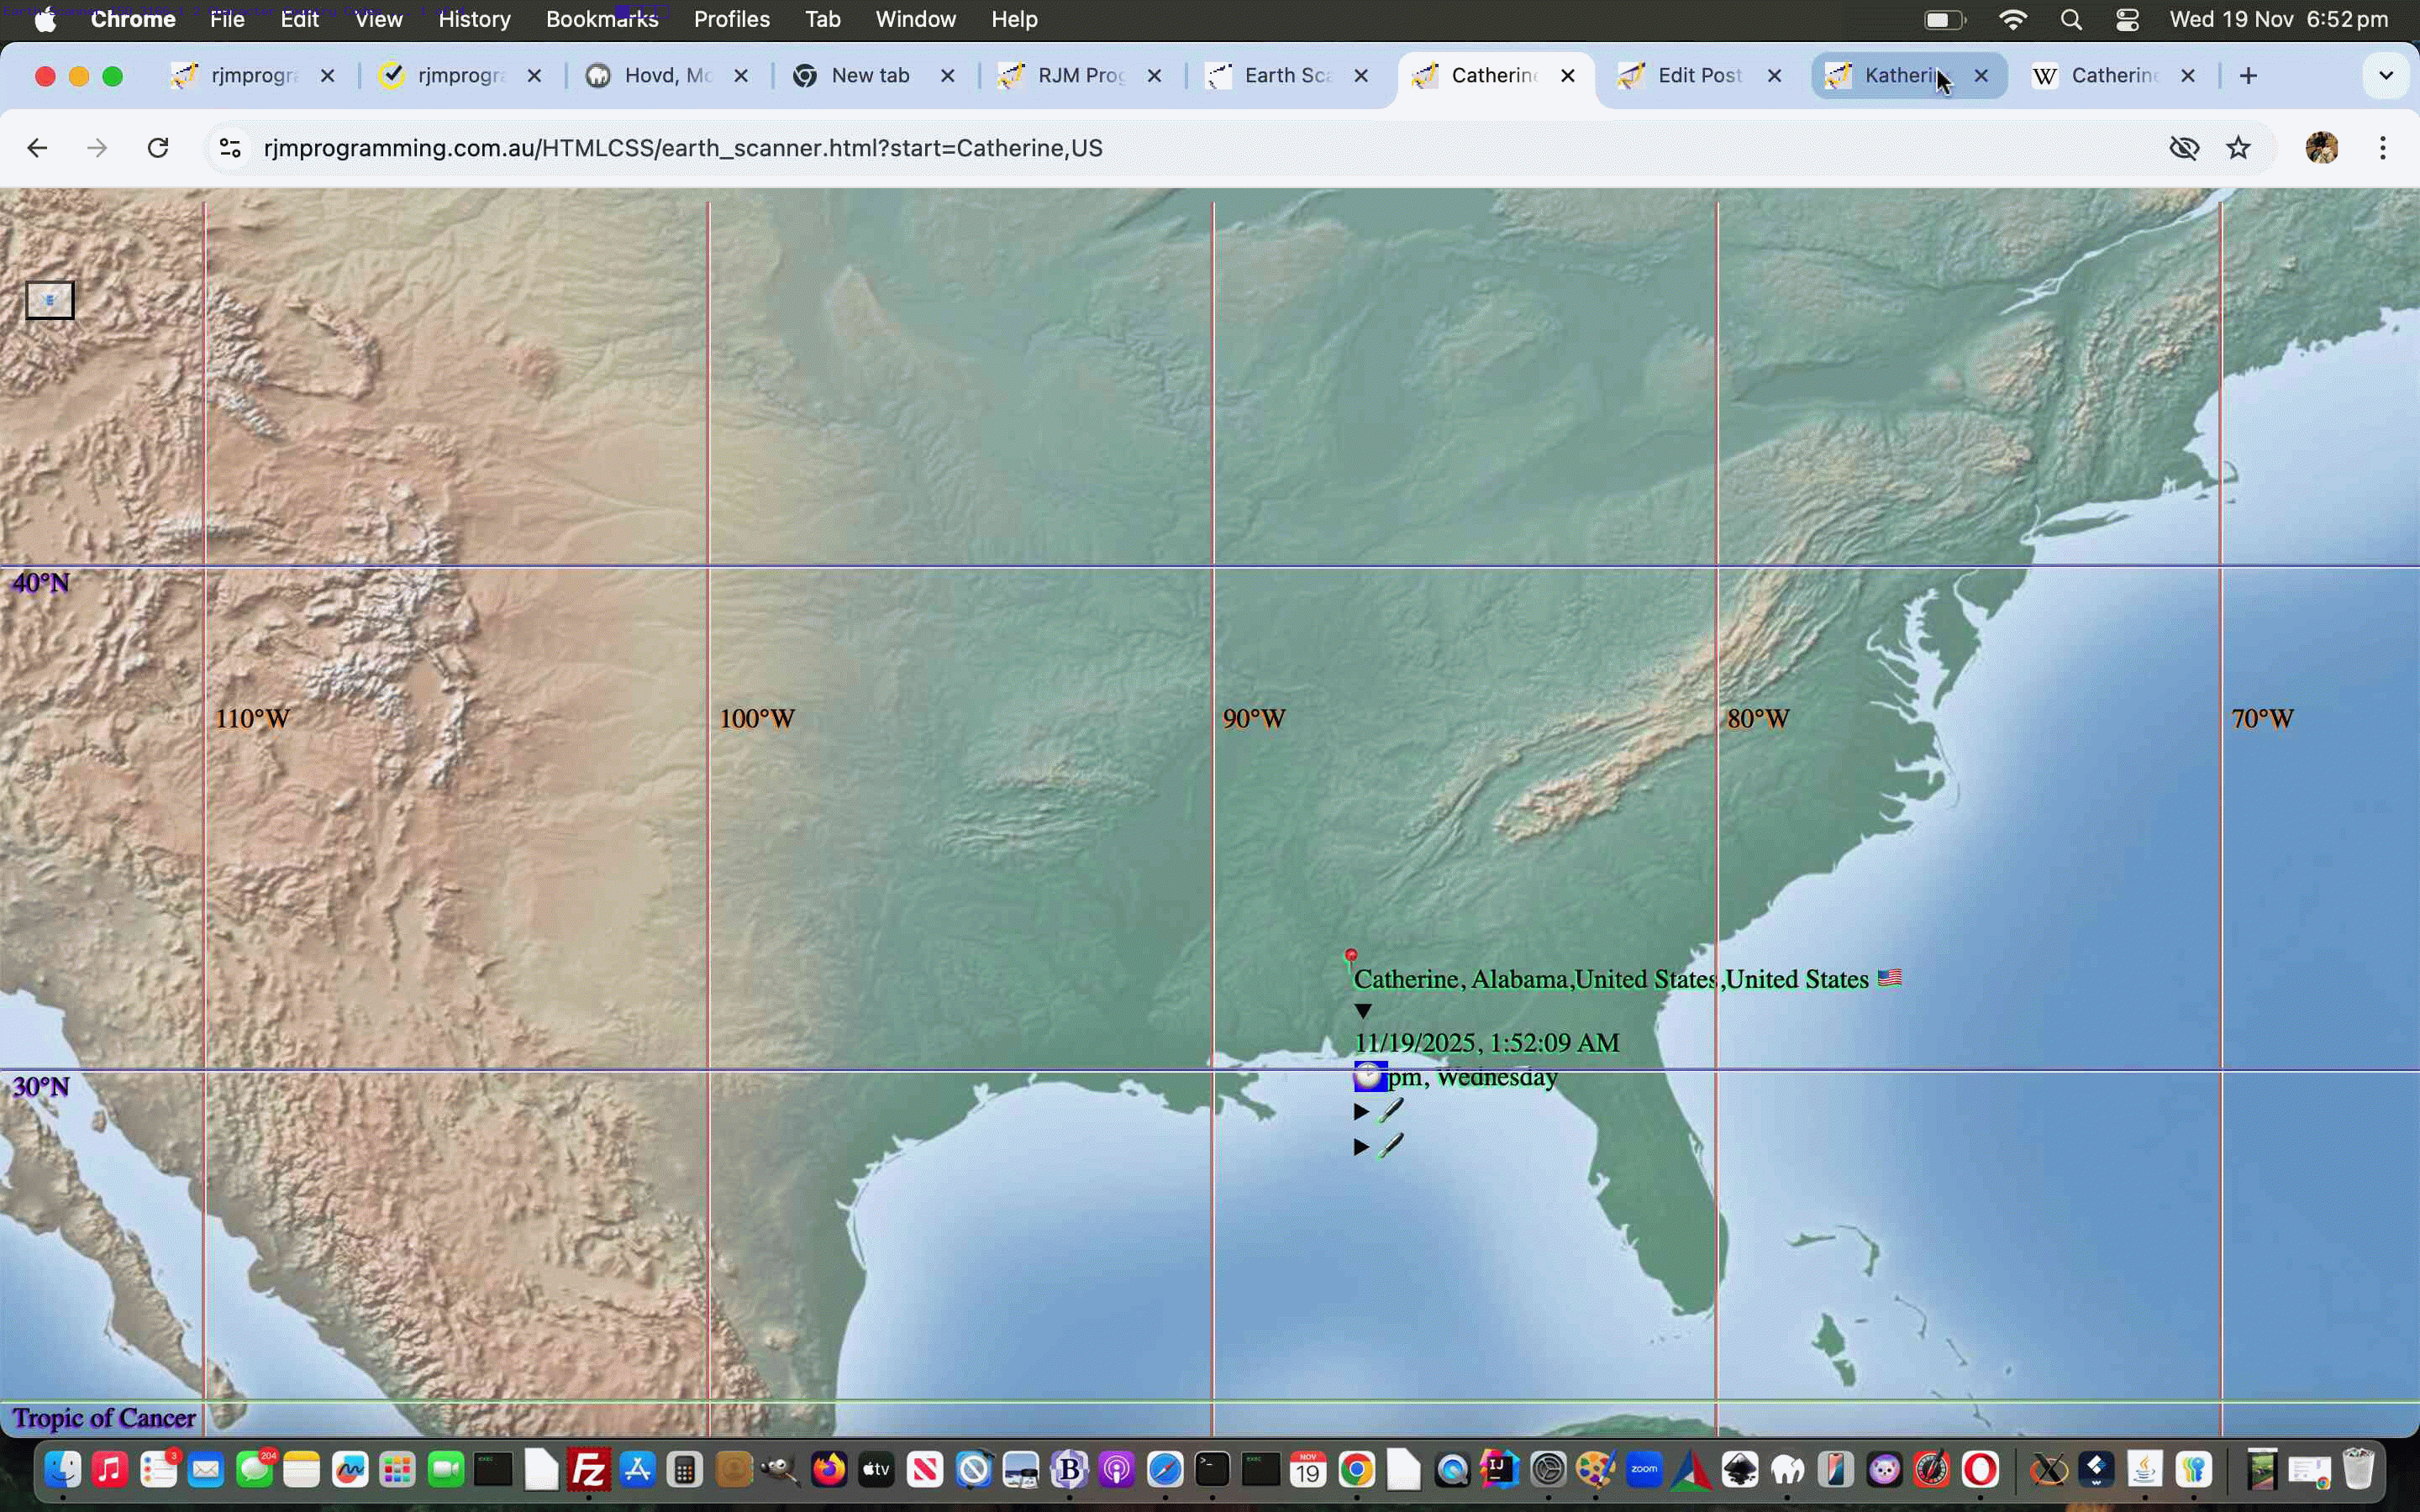2420x1512 pixels.
Task: Click the Wi-Fi icon in the menu bar
Action: [x=2014, y=19]
